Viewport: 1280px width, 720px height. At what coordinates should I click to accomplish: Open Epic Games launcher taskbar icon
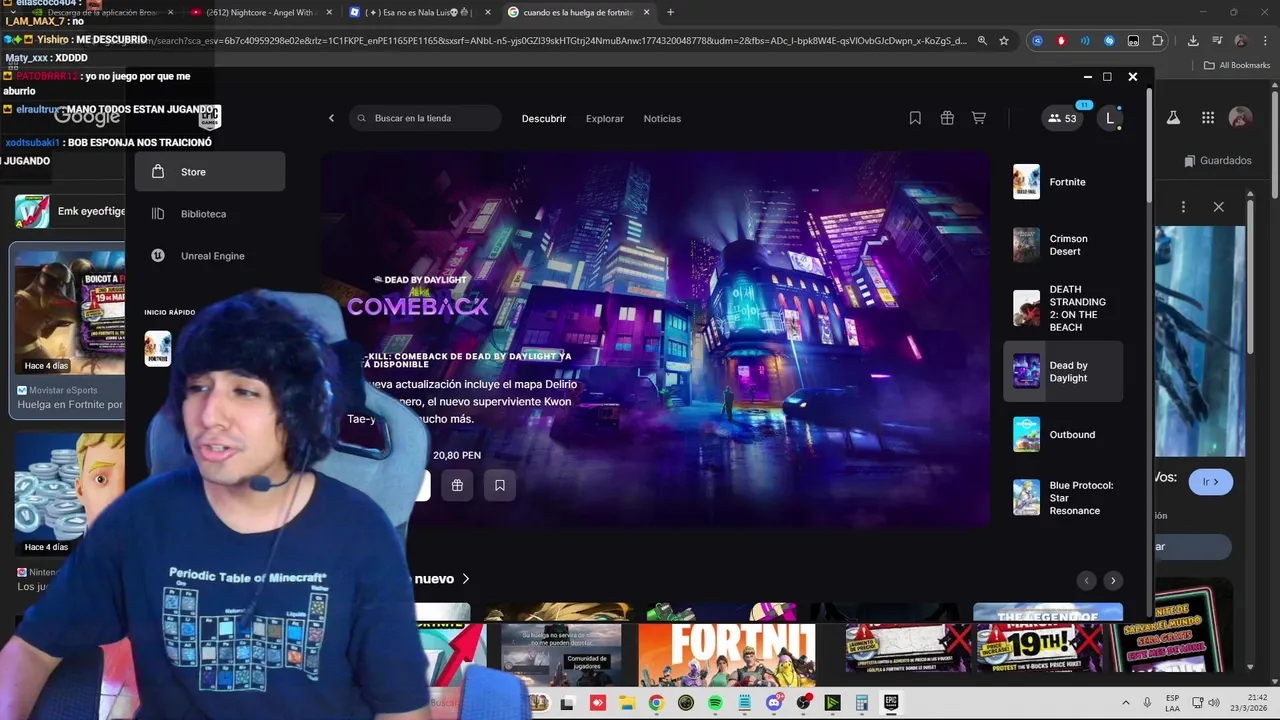(891, 703)
